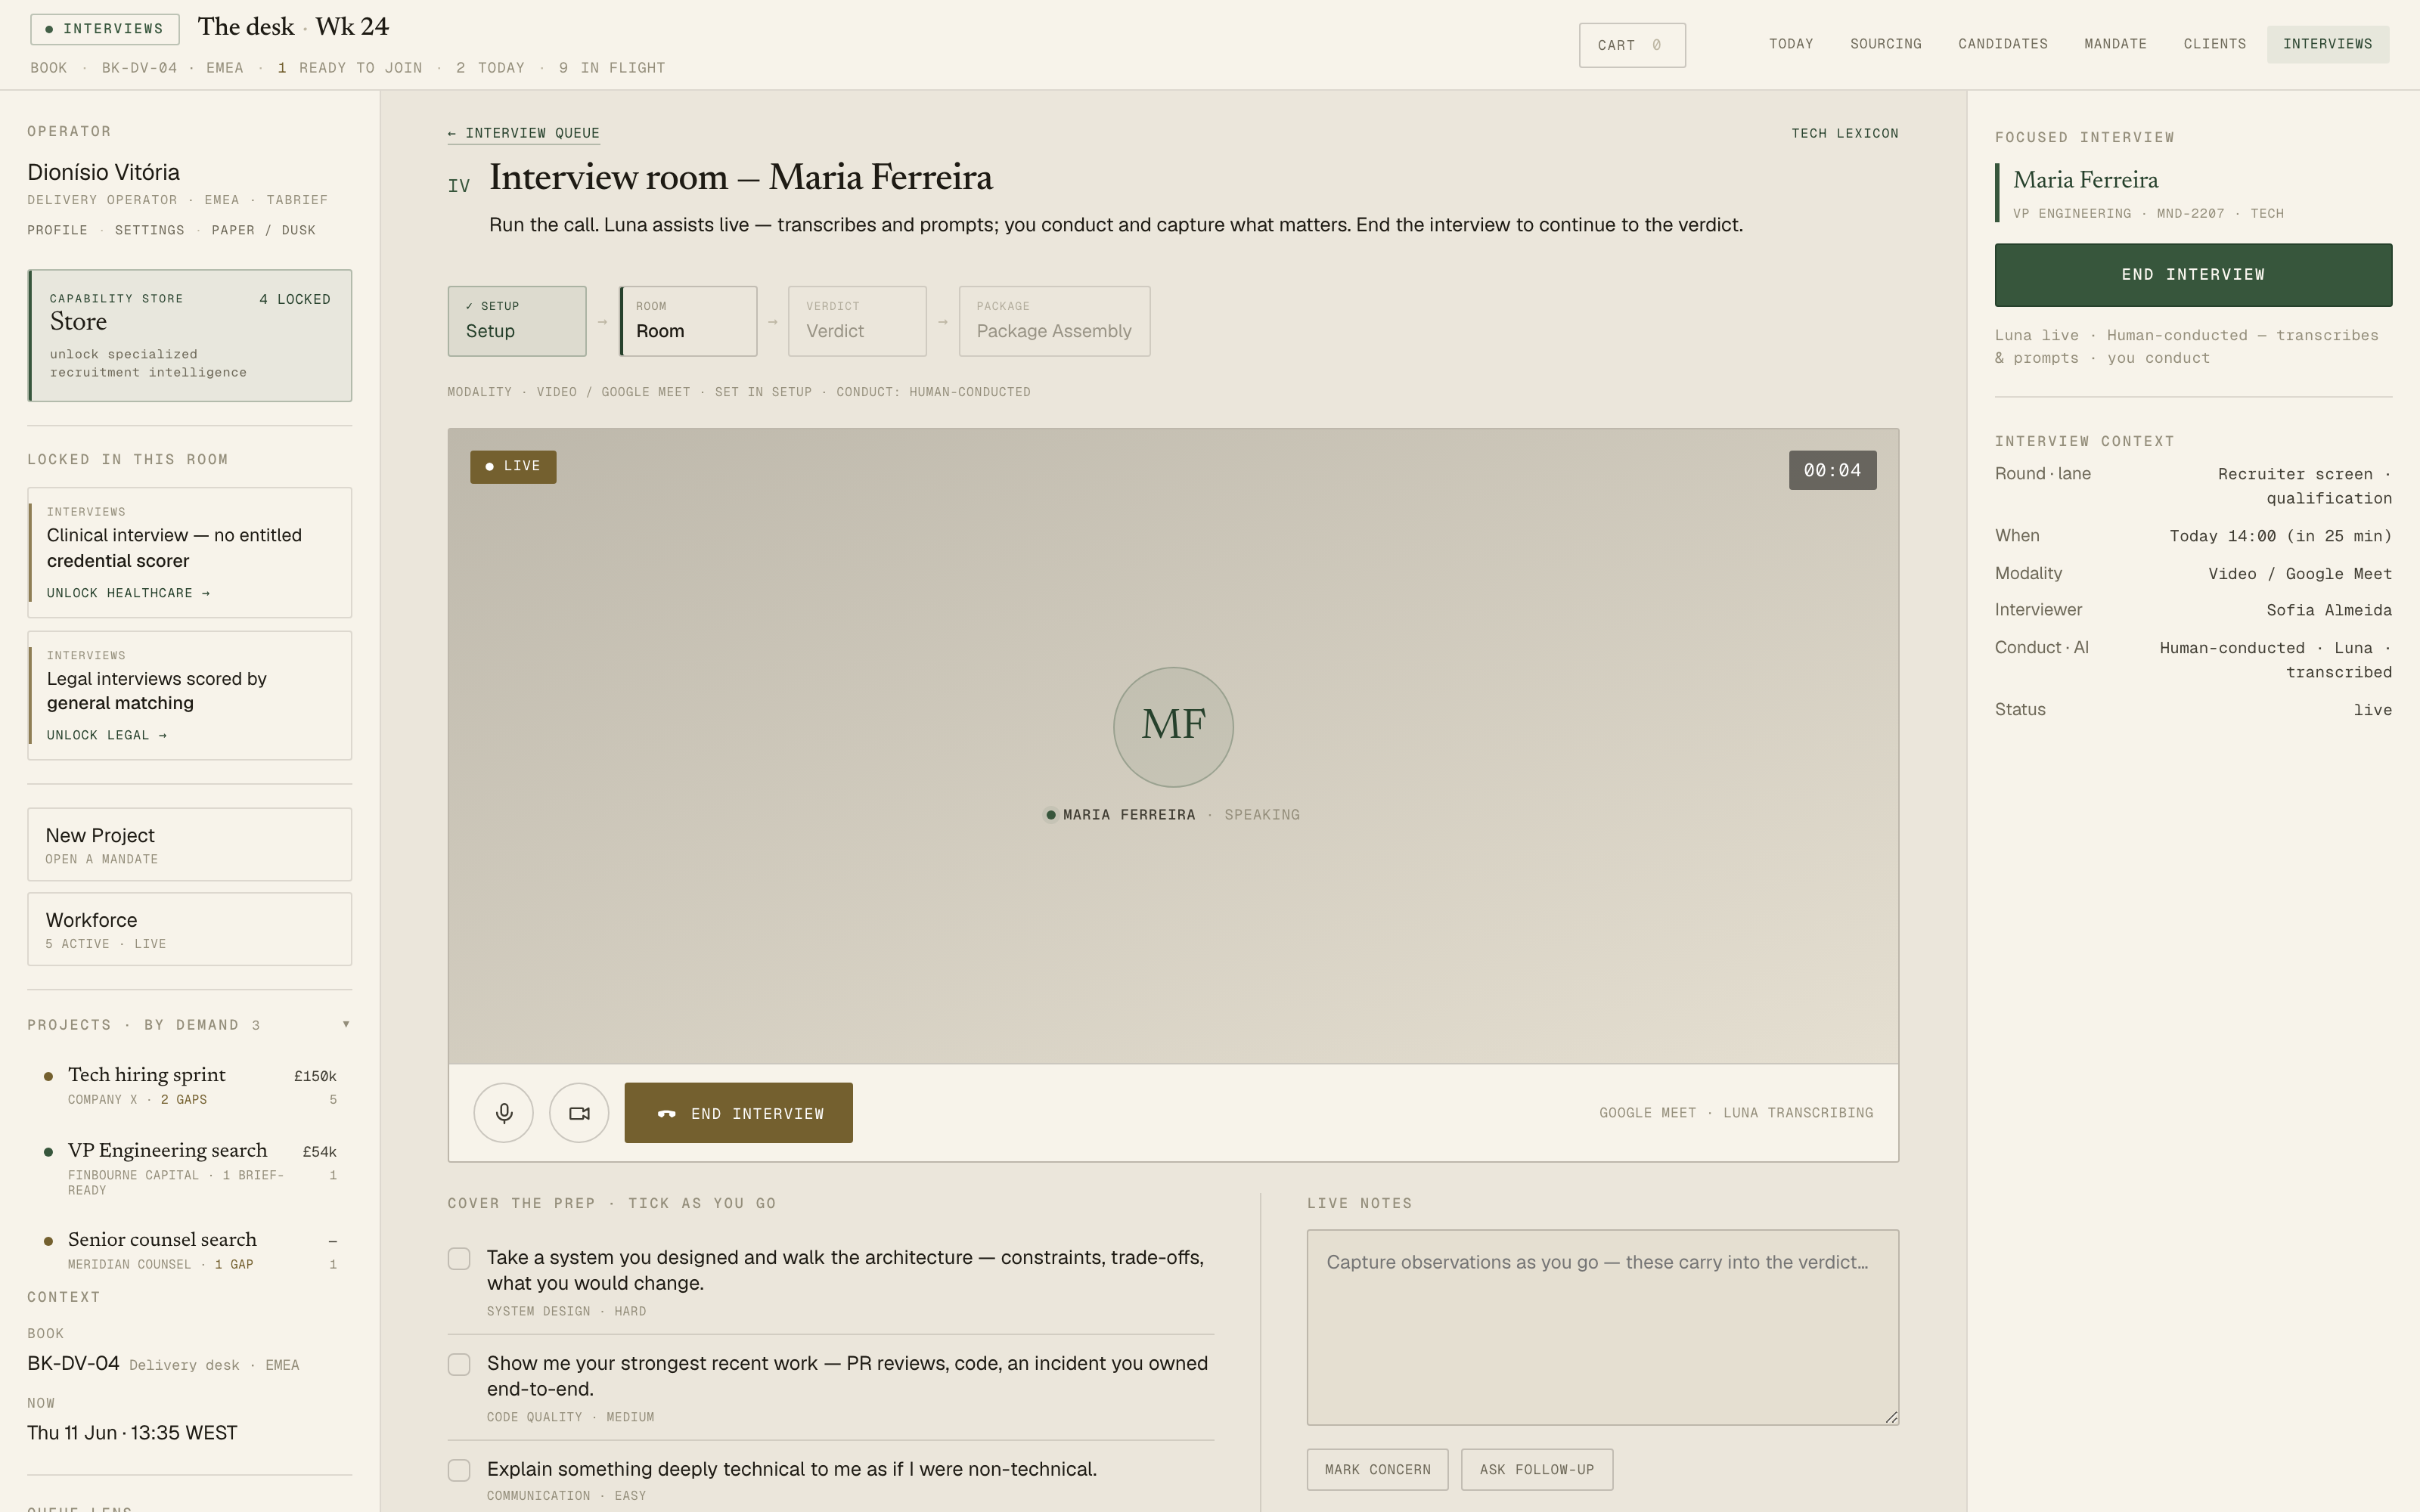2420x1512 pixels.
Task: Open the Workforce card
Action: pos(190,929)
